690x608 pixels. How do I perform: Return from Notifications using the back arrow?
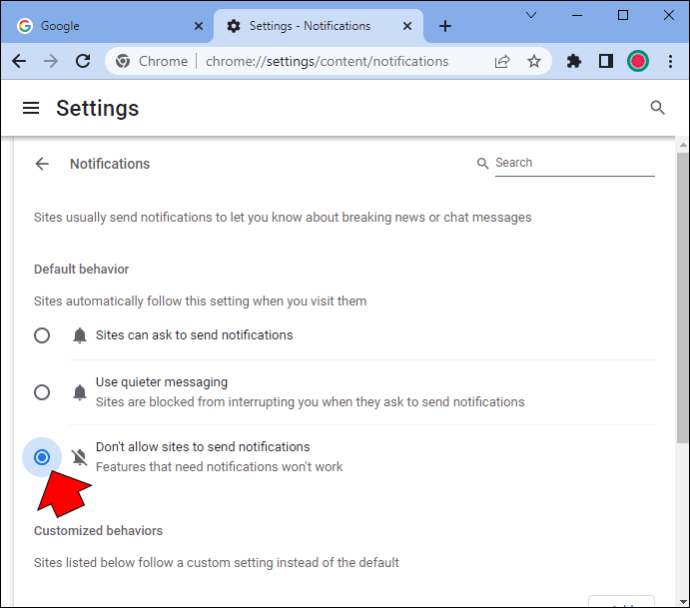click(x=42, y=164)
